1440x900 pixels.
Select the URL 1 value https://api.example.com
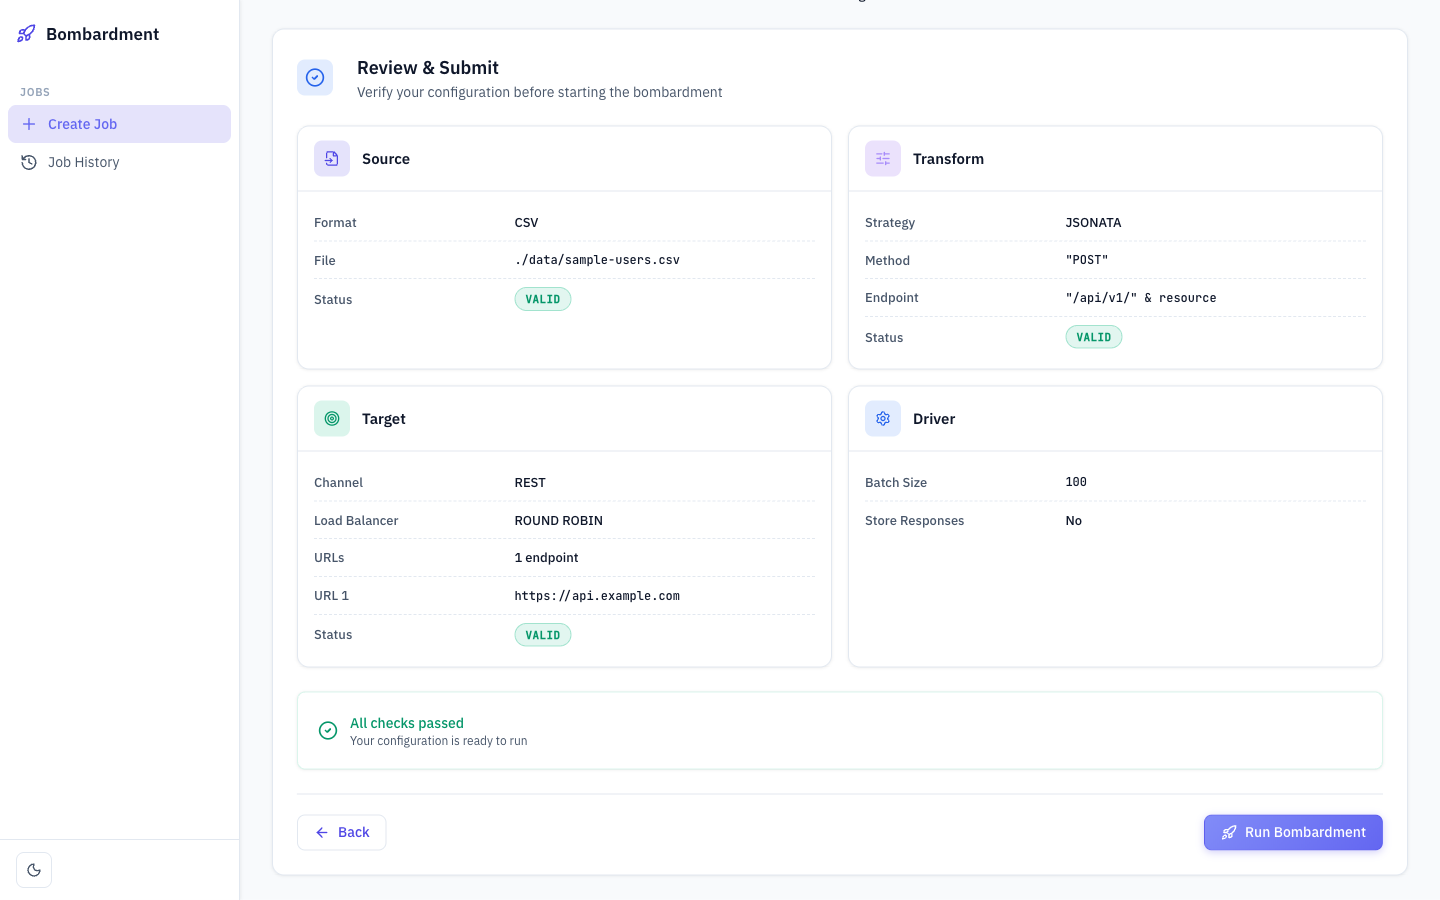tap(597, 595)
